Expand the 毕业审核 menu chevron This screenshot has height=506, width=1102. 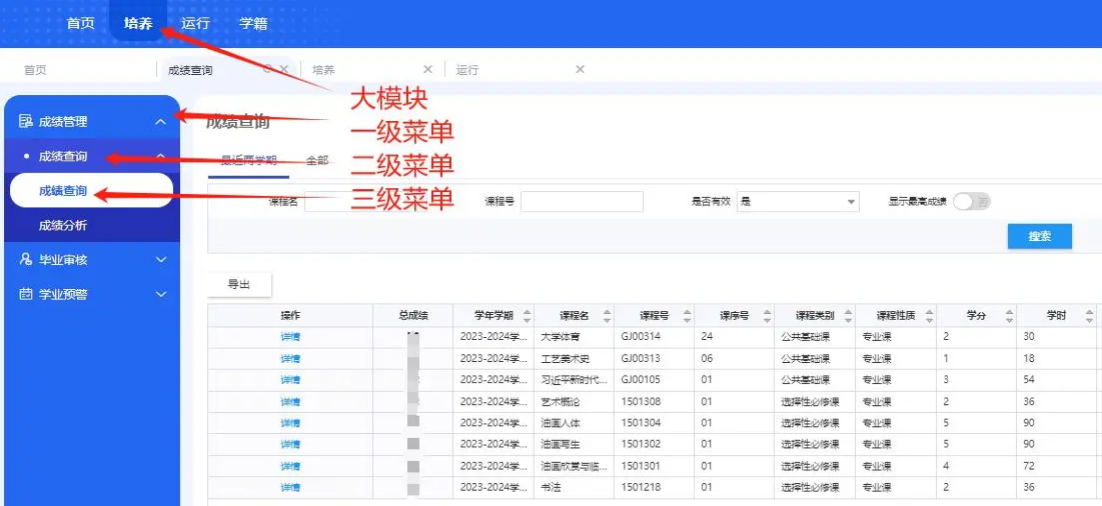tap(161, 260)
